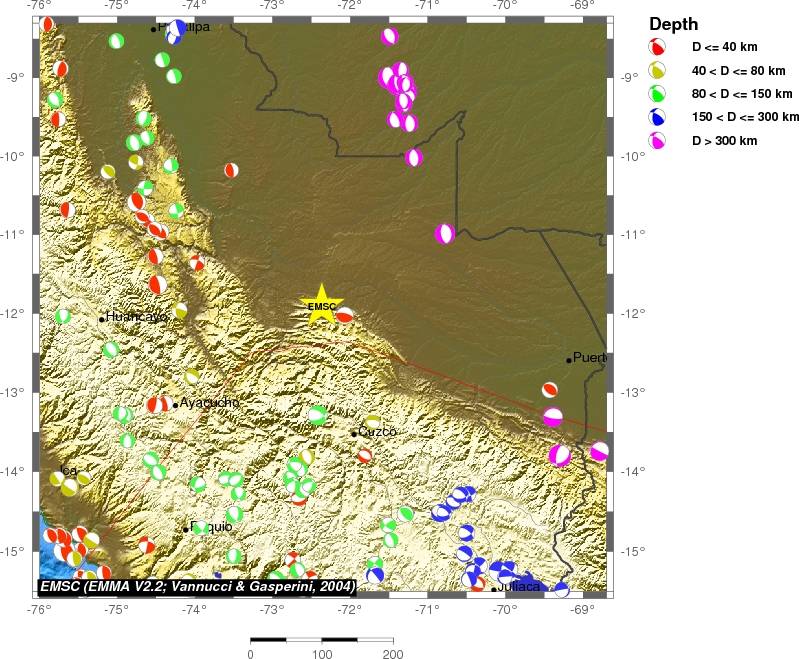Click the Cuzco city label
The height and width of the screenshot is (659, 799).
[x=377, y=432]
